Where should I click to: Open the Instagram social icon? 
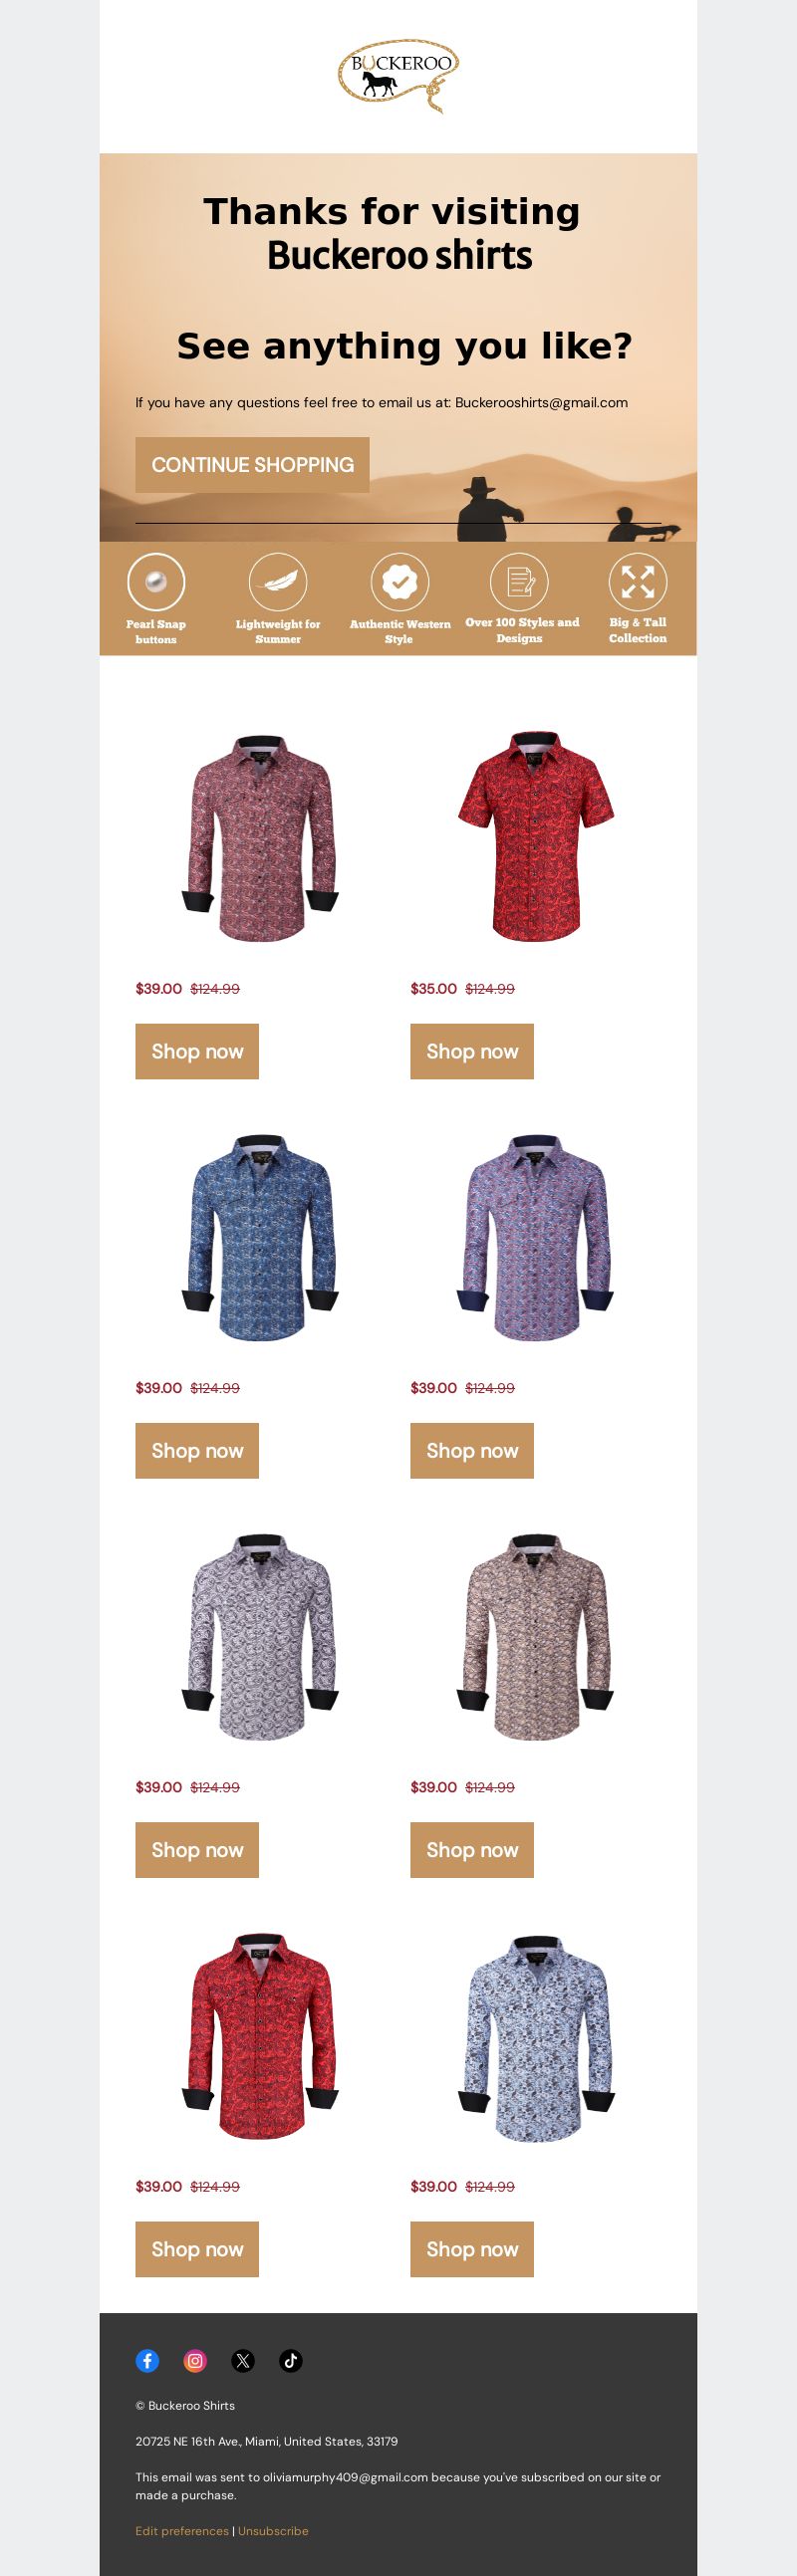coord(195,2360)
